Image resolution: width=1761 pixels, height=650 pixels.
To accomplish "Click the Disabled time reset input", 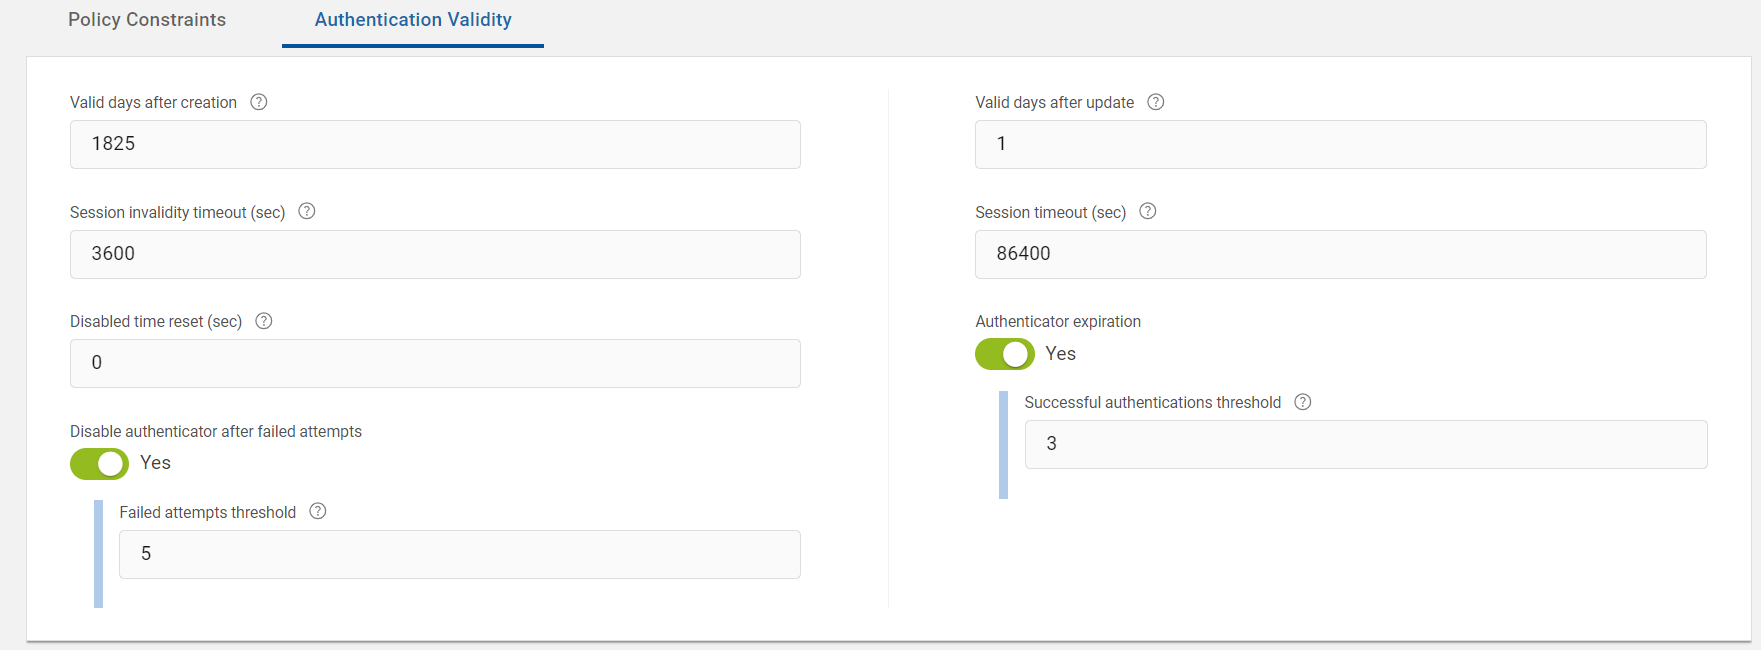I will click(x=435, y=363).
